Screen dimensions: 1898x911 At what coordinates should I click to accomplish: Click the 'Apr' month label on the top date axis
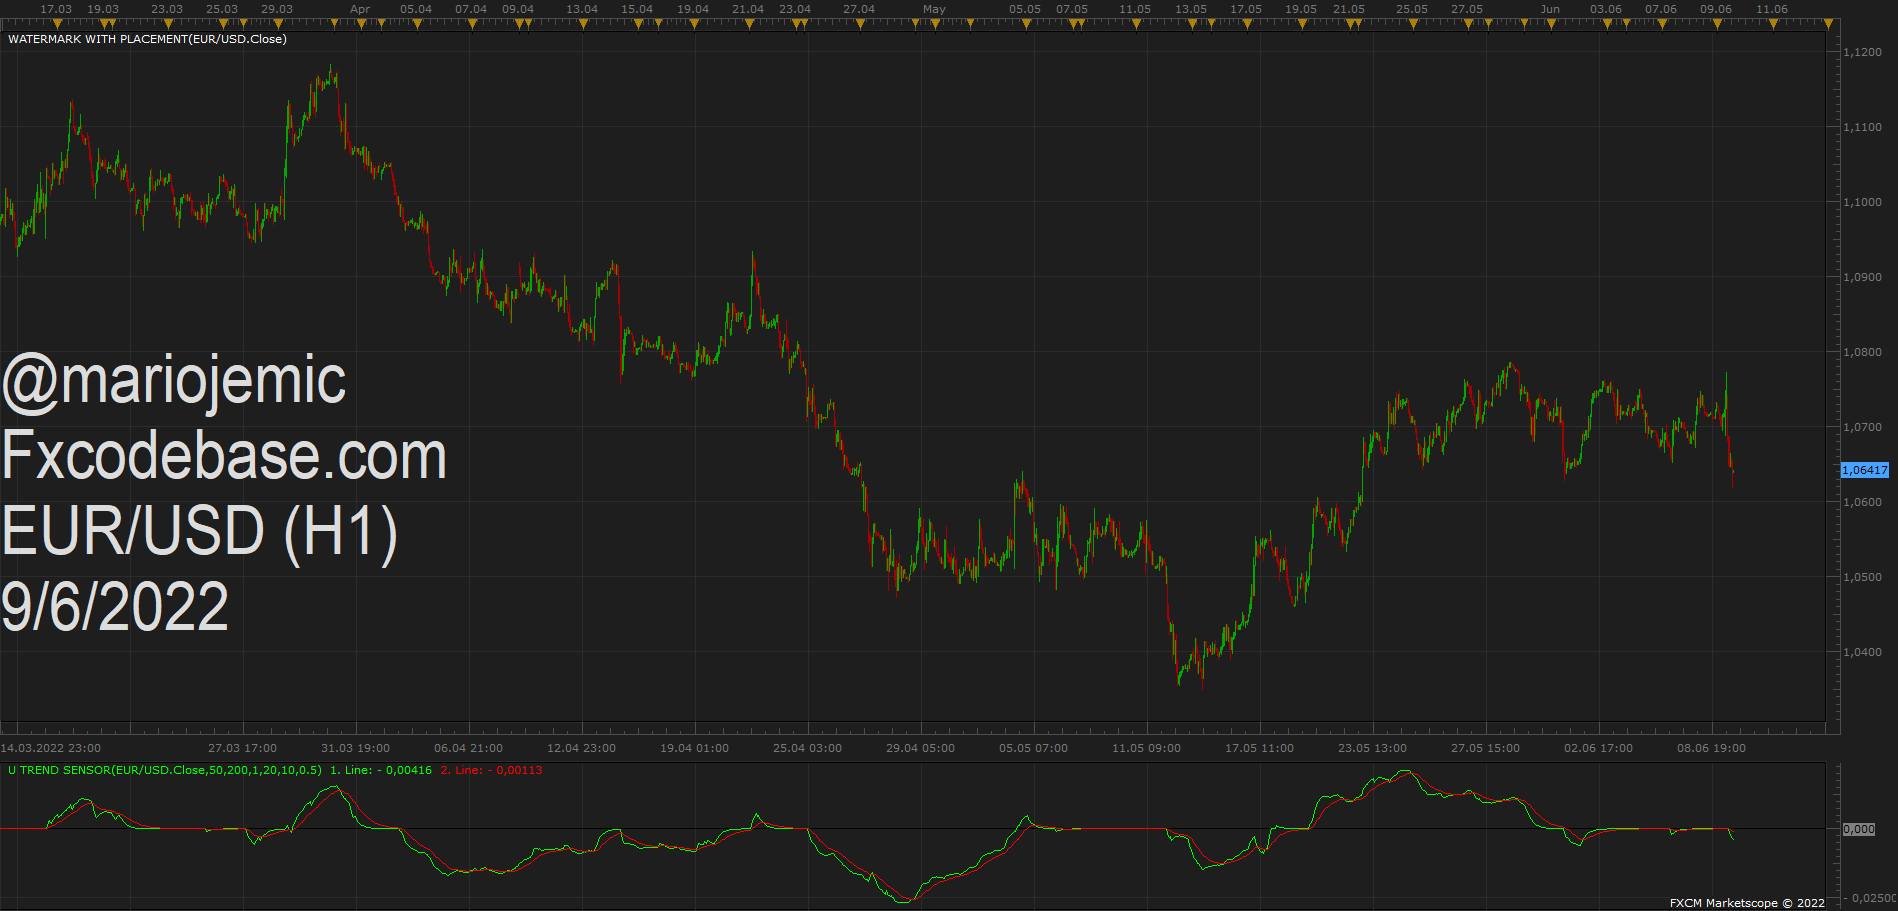(360, 9)
